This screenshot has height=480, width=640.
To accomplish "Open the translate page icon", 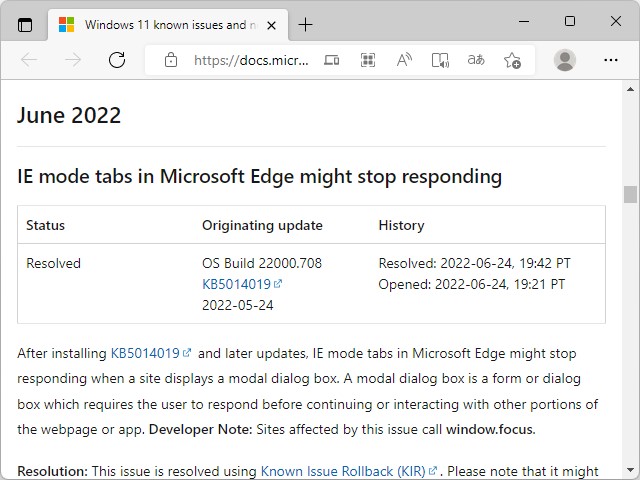I will coord(476,60).
